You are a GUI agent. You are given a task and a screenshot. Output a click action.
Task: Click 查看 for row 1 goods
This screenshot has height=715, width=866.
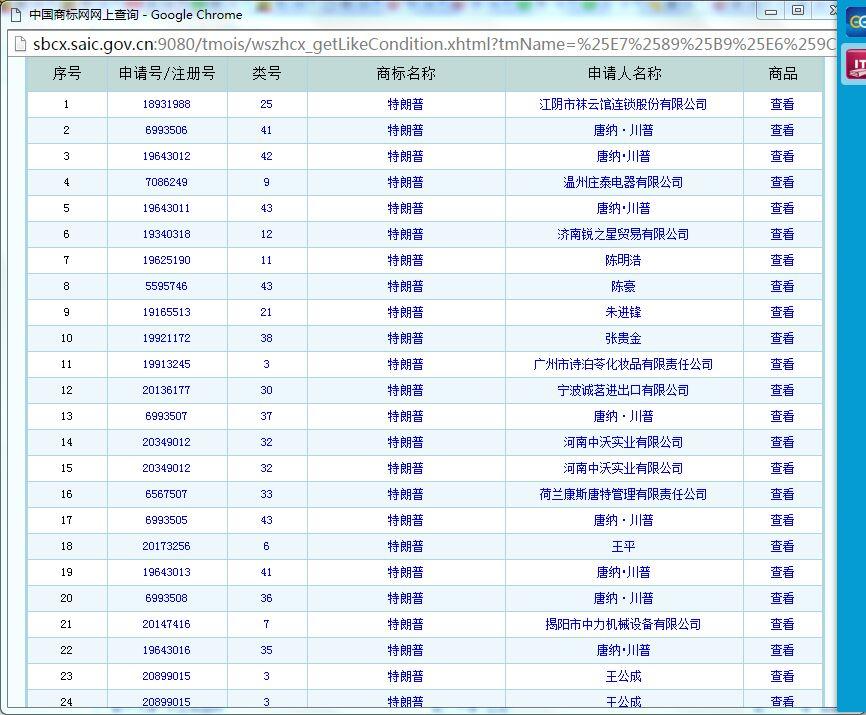pos(782,104)
